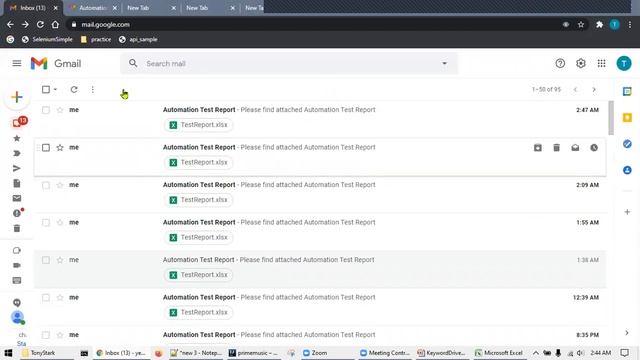
Task: Open Drafts document icon in sidebar
Action: (x=17, y=183)
